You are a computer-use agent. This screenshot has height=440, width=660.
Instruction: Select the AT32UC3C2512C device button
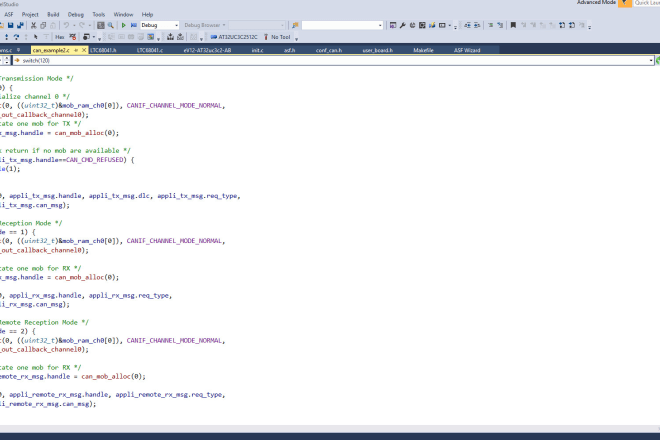[234, 37]
